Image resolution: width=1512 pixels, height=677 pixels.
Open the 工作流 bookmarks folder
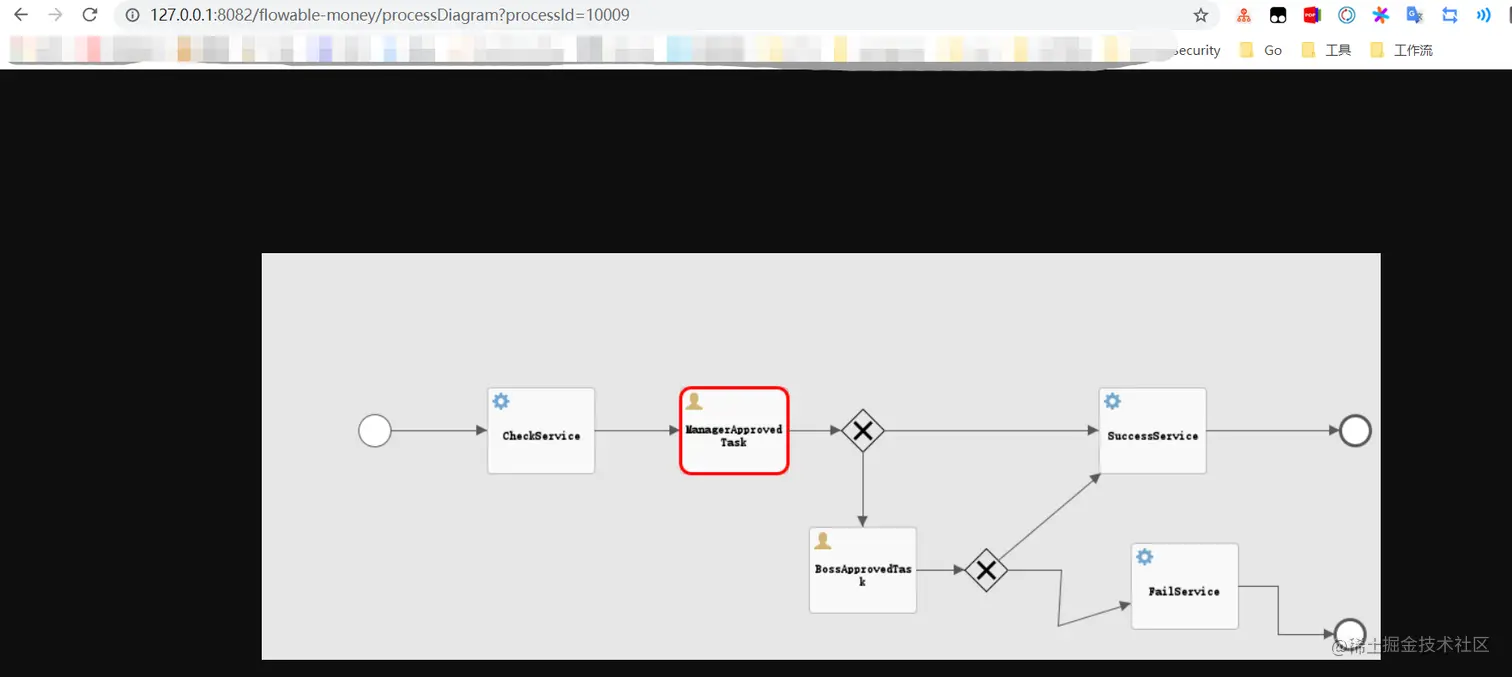tap(1401, 50)
